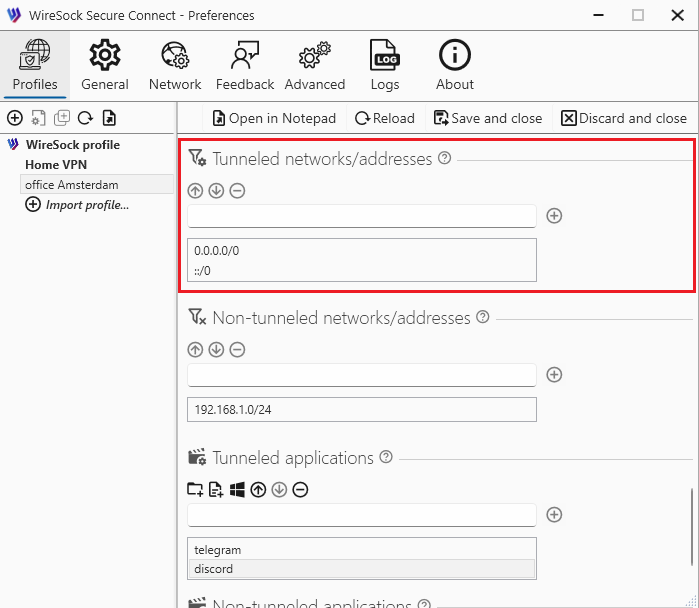699x608 pixels.
Task: Click the non-tunneled networks address input field
Action: [362, 375]
